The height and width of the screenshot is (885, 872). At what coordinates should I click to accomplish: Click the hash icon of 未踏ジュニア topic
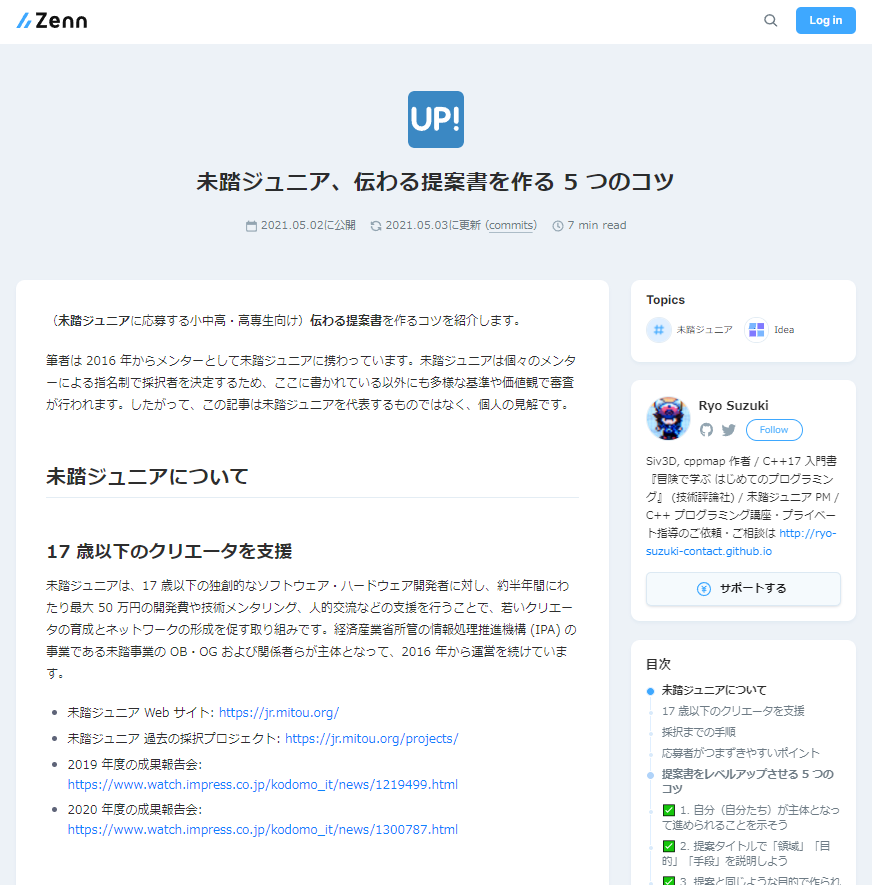coord(659,330)
